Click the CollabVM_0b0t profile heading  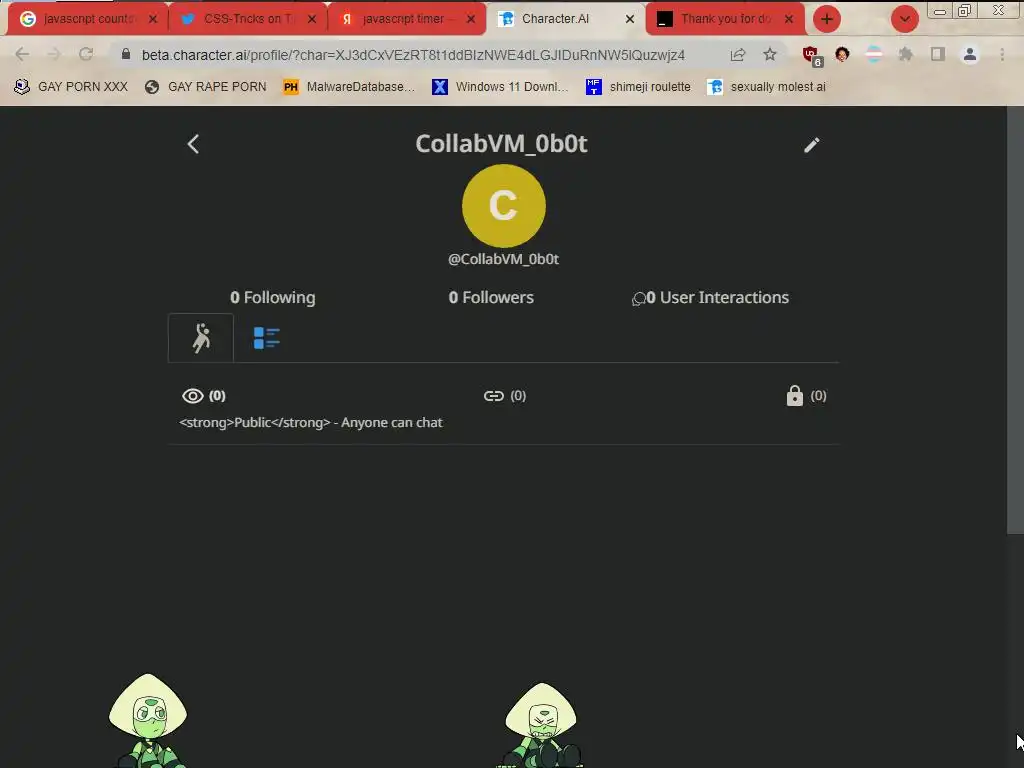(x=502, y=144)
